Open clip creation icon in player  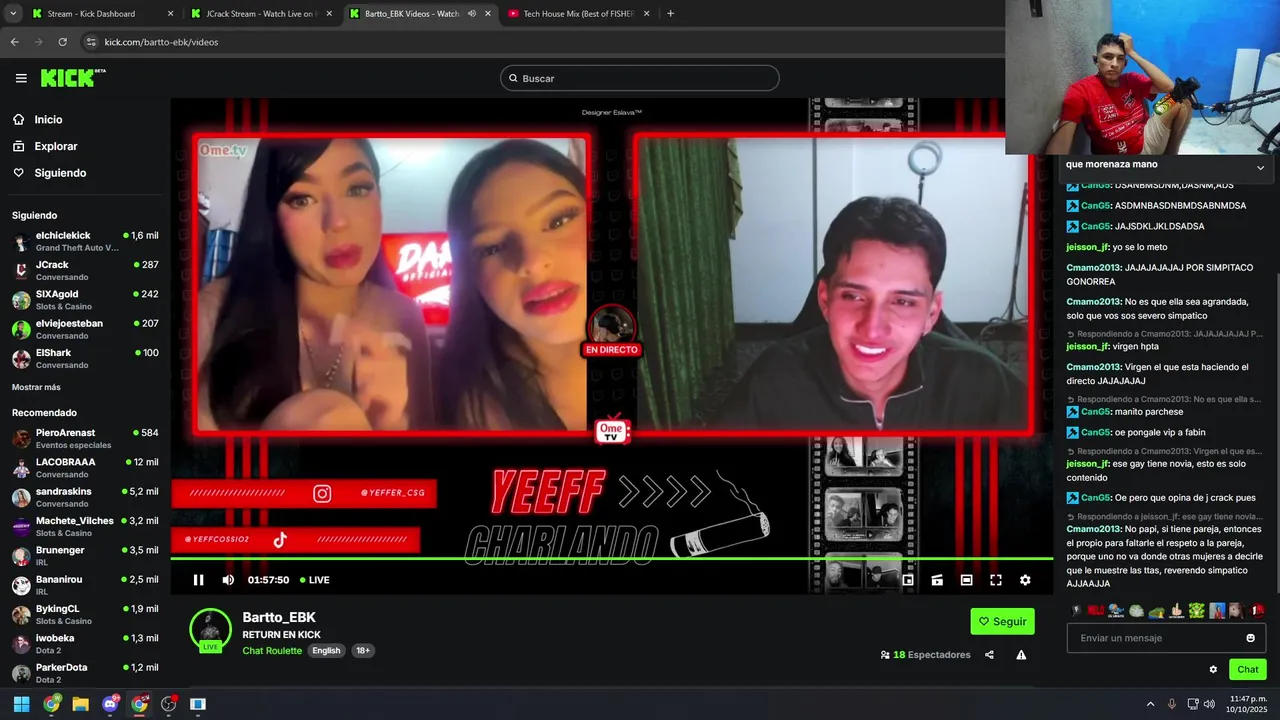[937, 580]
